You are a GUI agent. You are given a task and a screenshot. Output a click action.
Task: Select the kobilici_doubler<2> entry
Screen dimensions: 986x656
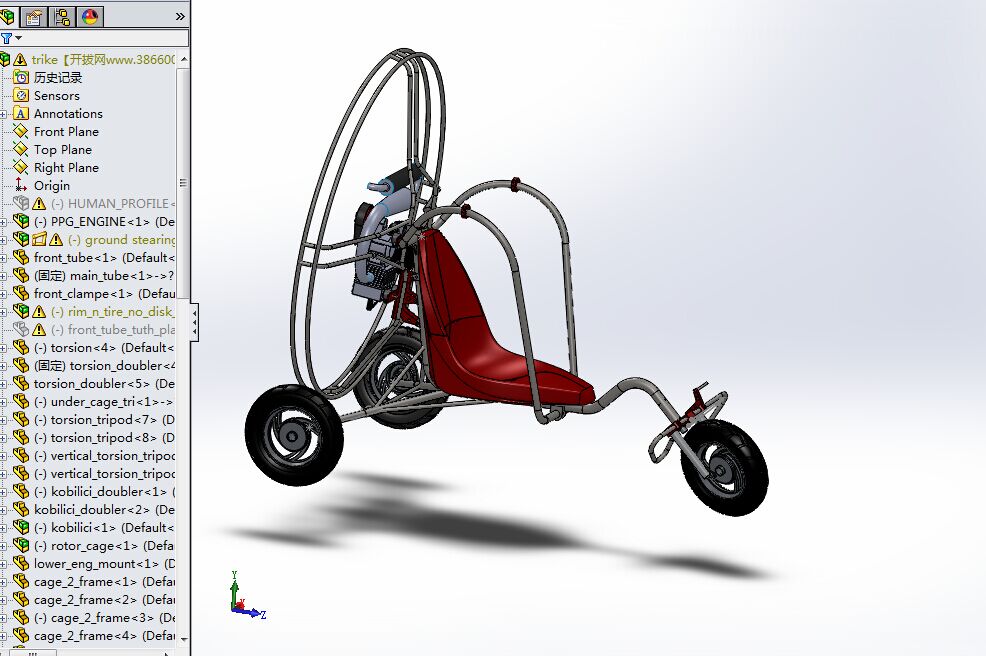[x=104, y=509]
